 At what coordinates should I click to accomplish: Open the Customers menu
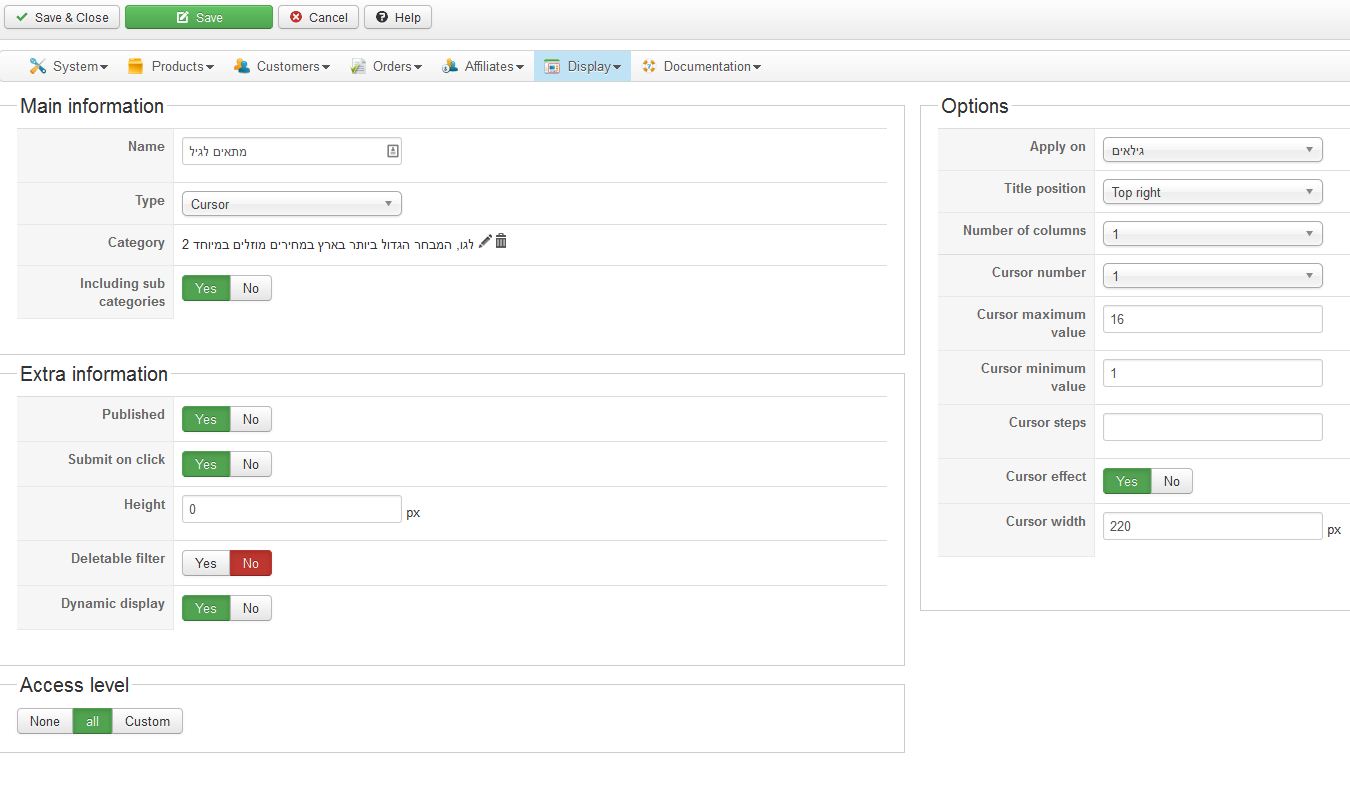281,66
